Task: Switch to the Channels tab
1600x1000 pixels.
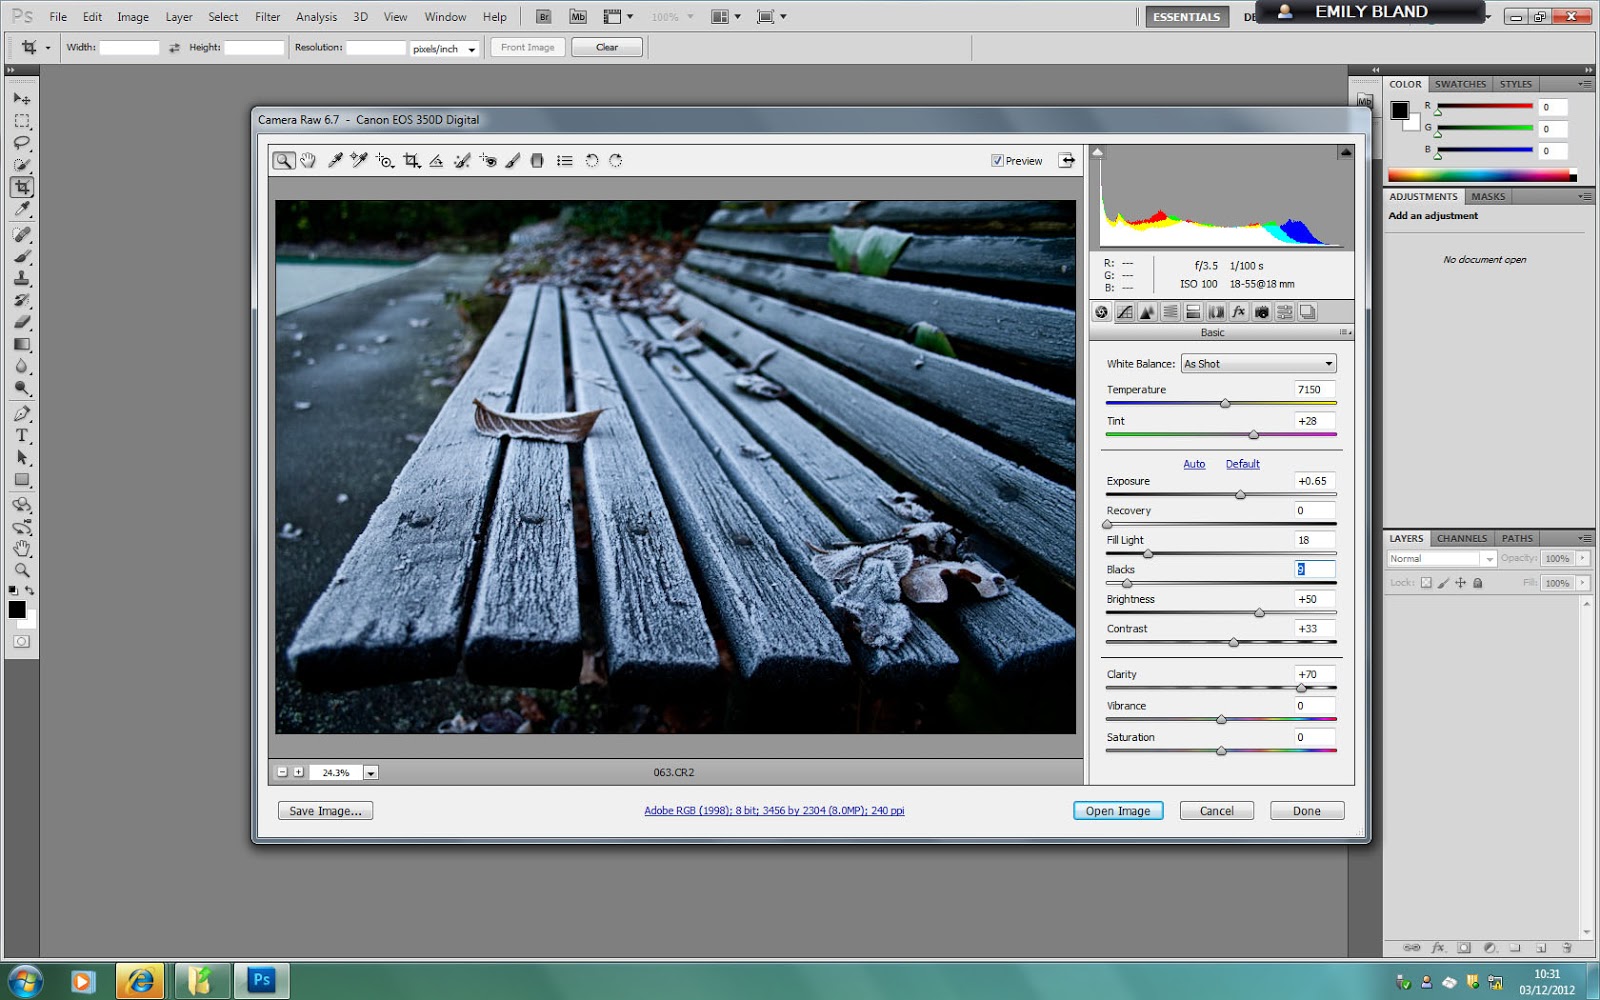Action: click(1462, 538)
